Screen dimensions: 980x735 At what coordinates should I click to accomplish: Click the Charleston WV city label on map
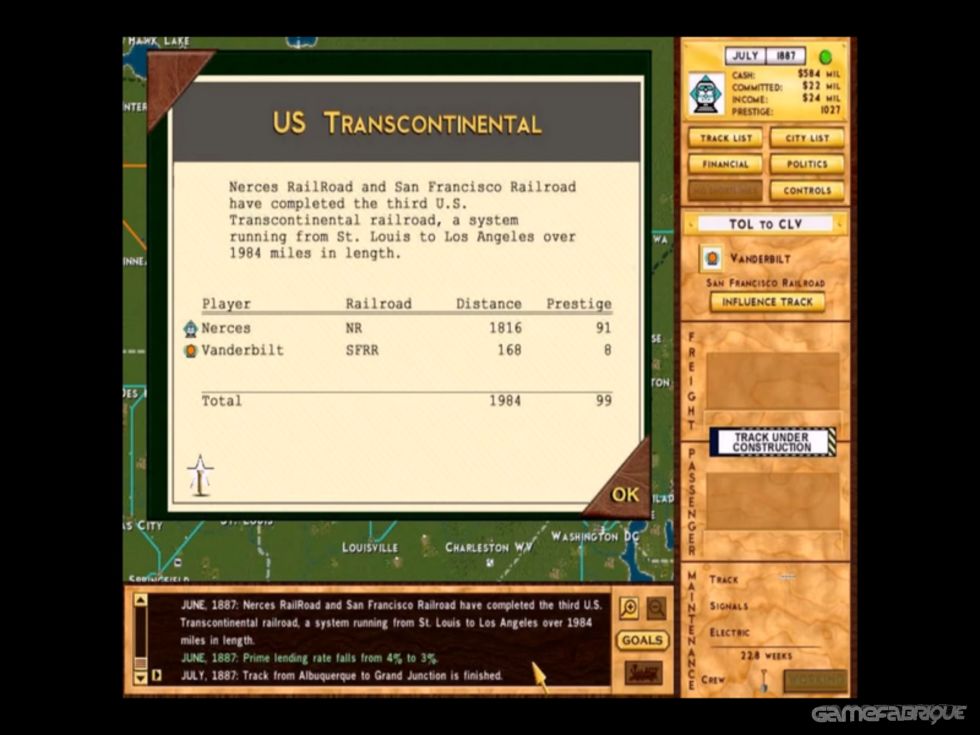tap(489, 548)
